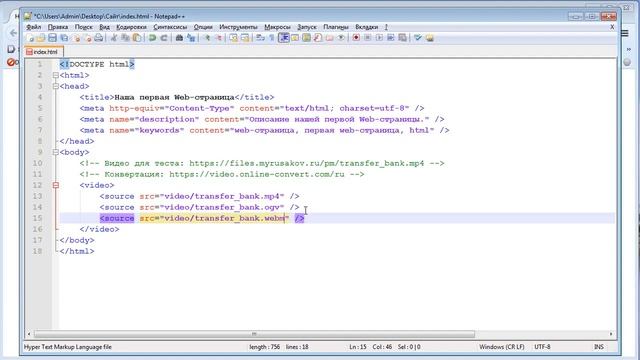This screenshot has width=640, height=360.
Task: Zoom out using the toolbar icon
Action: click(x=218, y=38)
